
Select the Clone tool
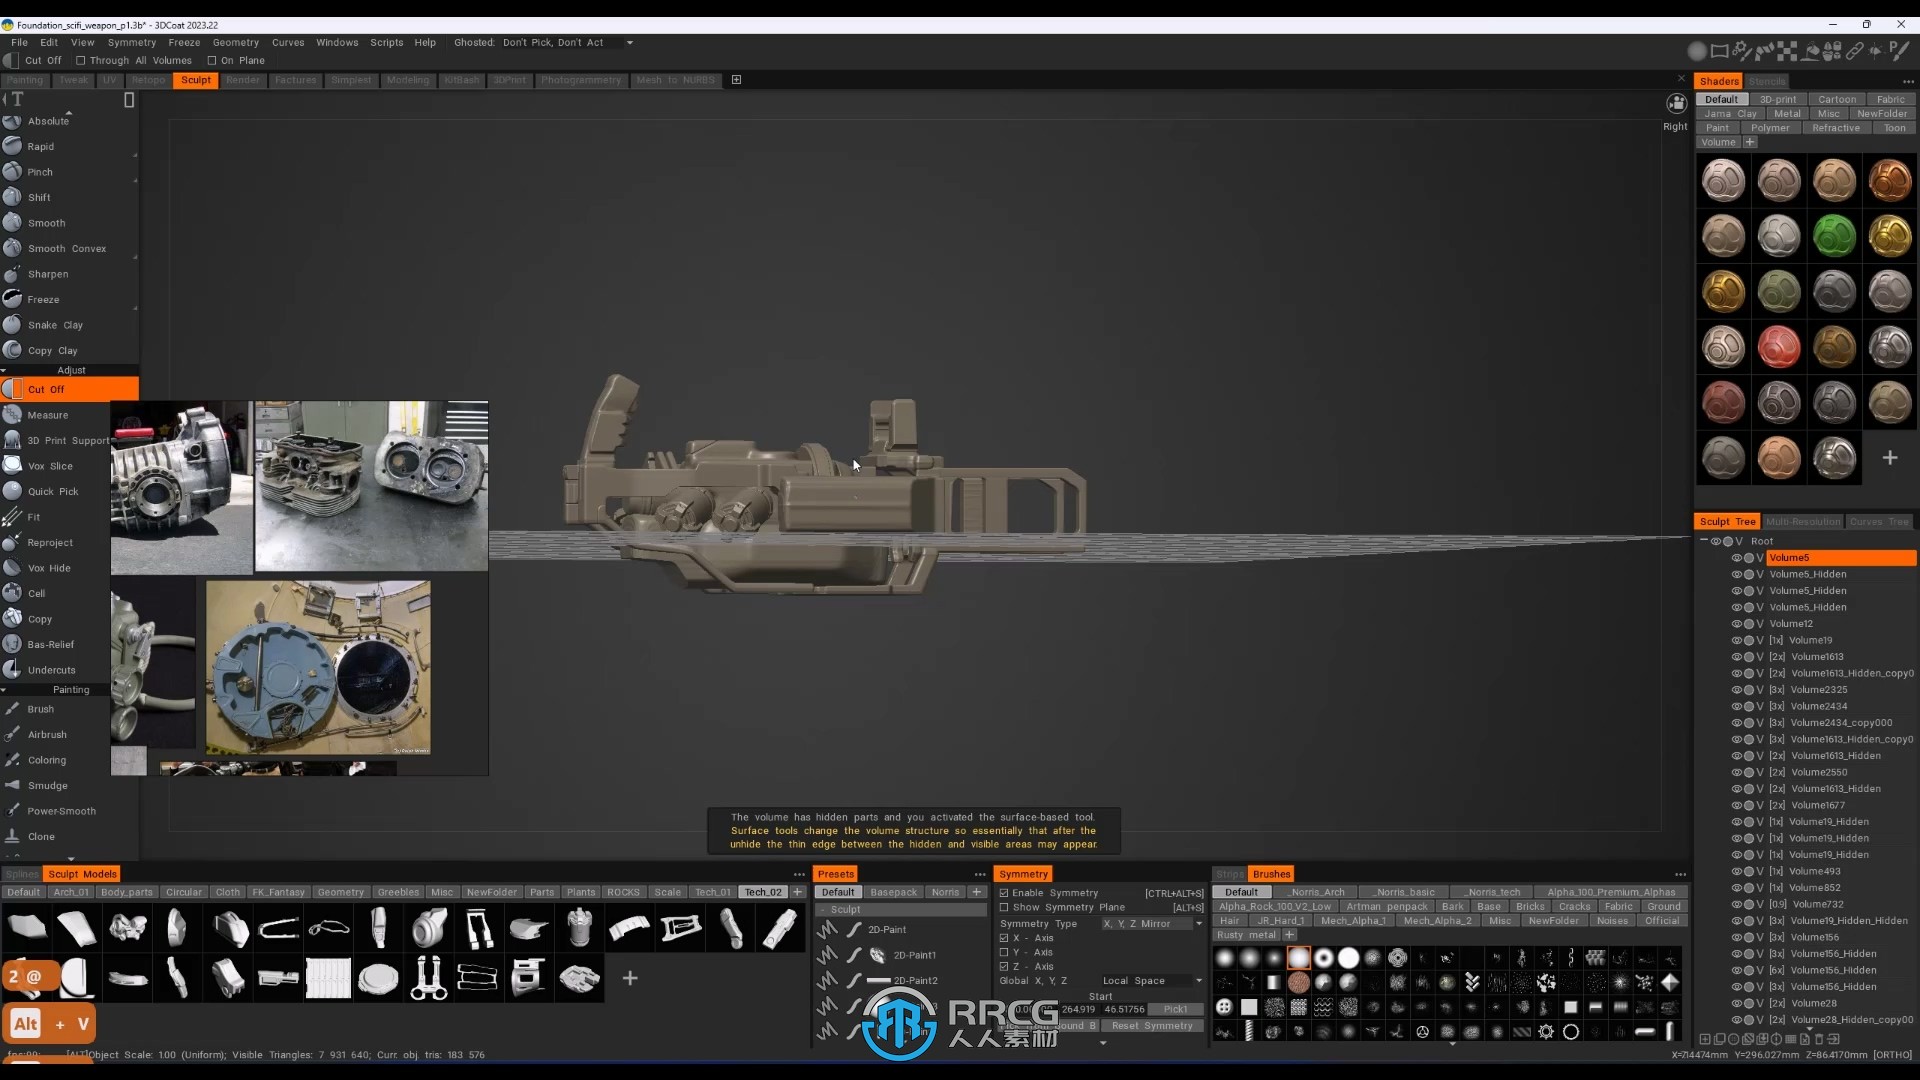[x=41, y=837]
